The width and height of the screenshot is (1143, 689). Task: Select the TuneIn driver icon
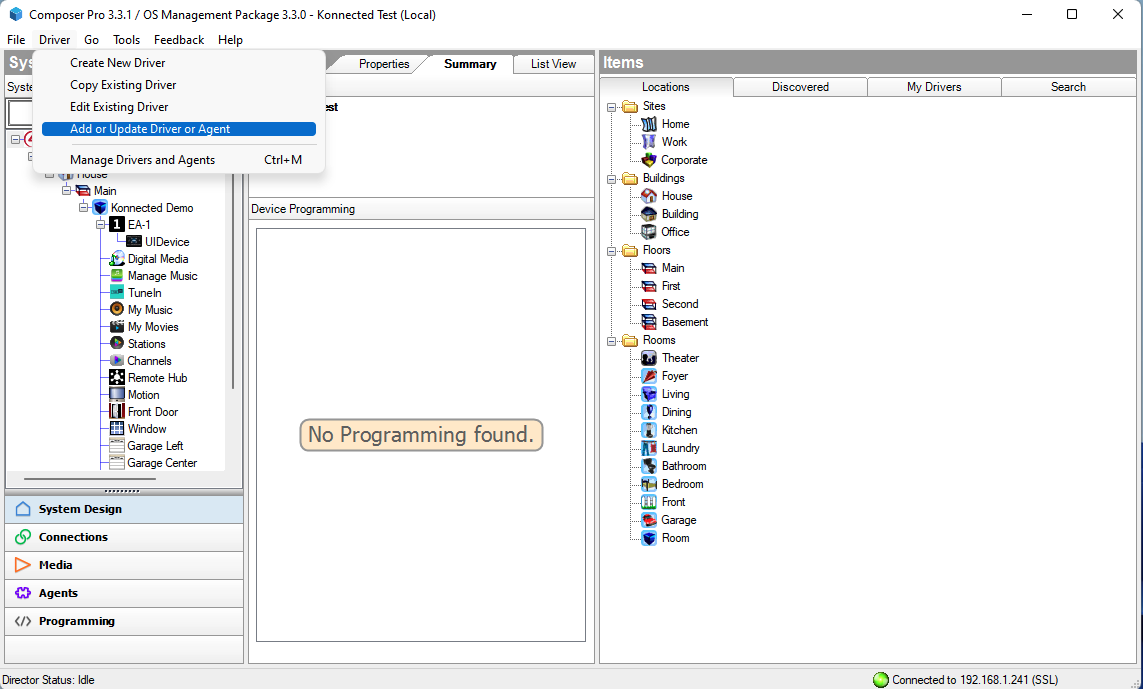tap(117, 293)
